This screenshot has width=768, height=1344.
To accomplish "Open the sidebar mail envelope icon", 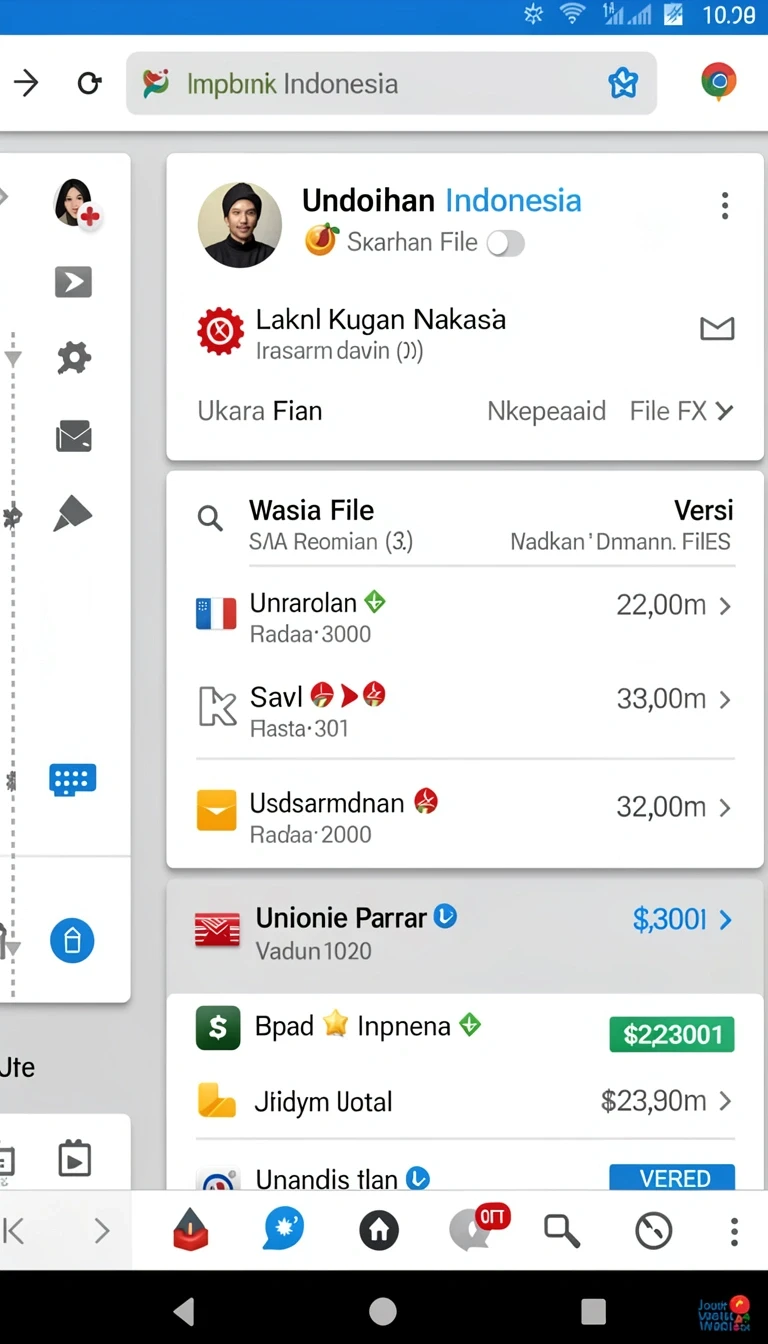I will pos(74,436).
